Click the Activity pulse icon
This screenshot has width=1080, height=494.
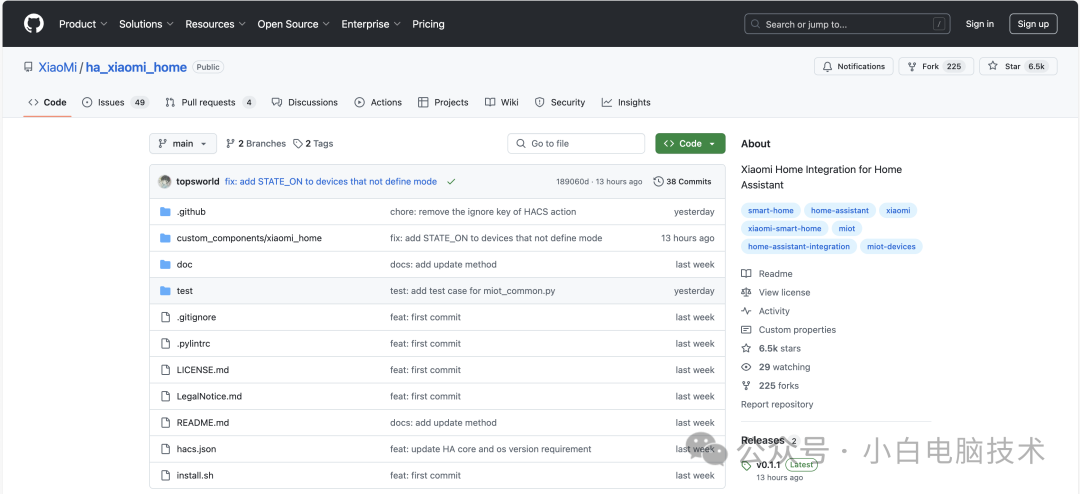(x=746, y=311)
